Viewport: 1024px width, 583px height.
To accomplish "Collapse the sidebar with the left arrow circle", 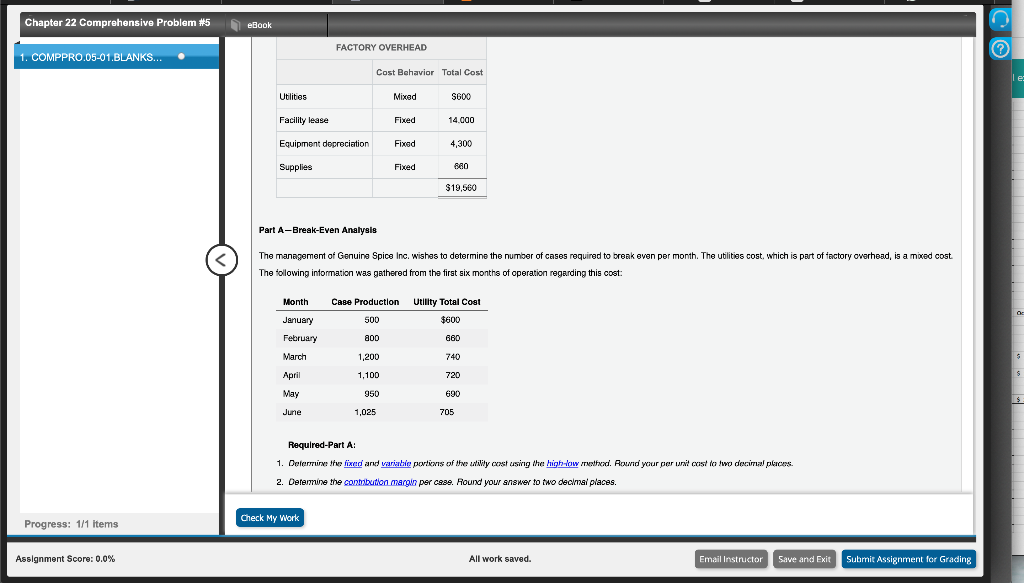I will (x=221, y=260).
